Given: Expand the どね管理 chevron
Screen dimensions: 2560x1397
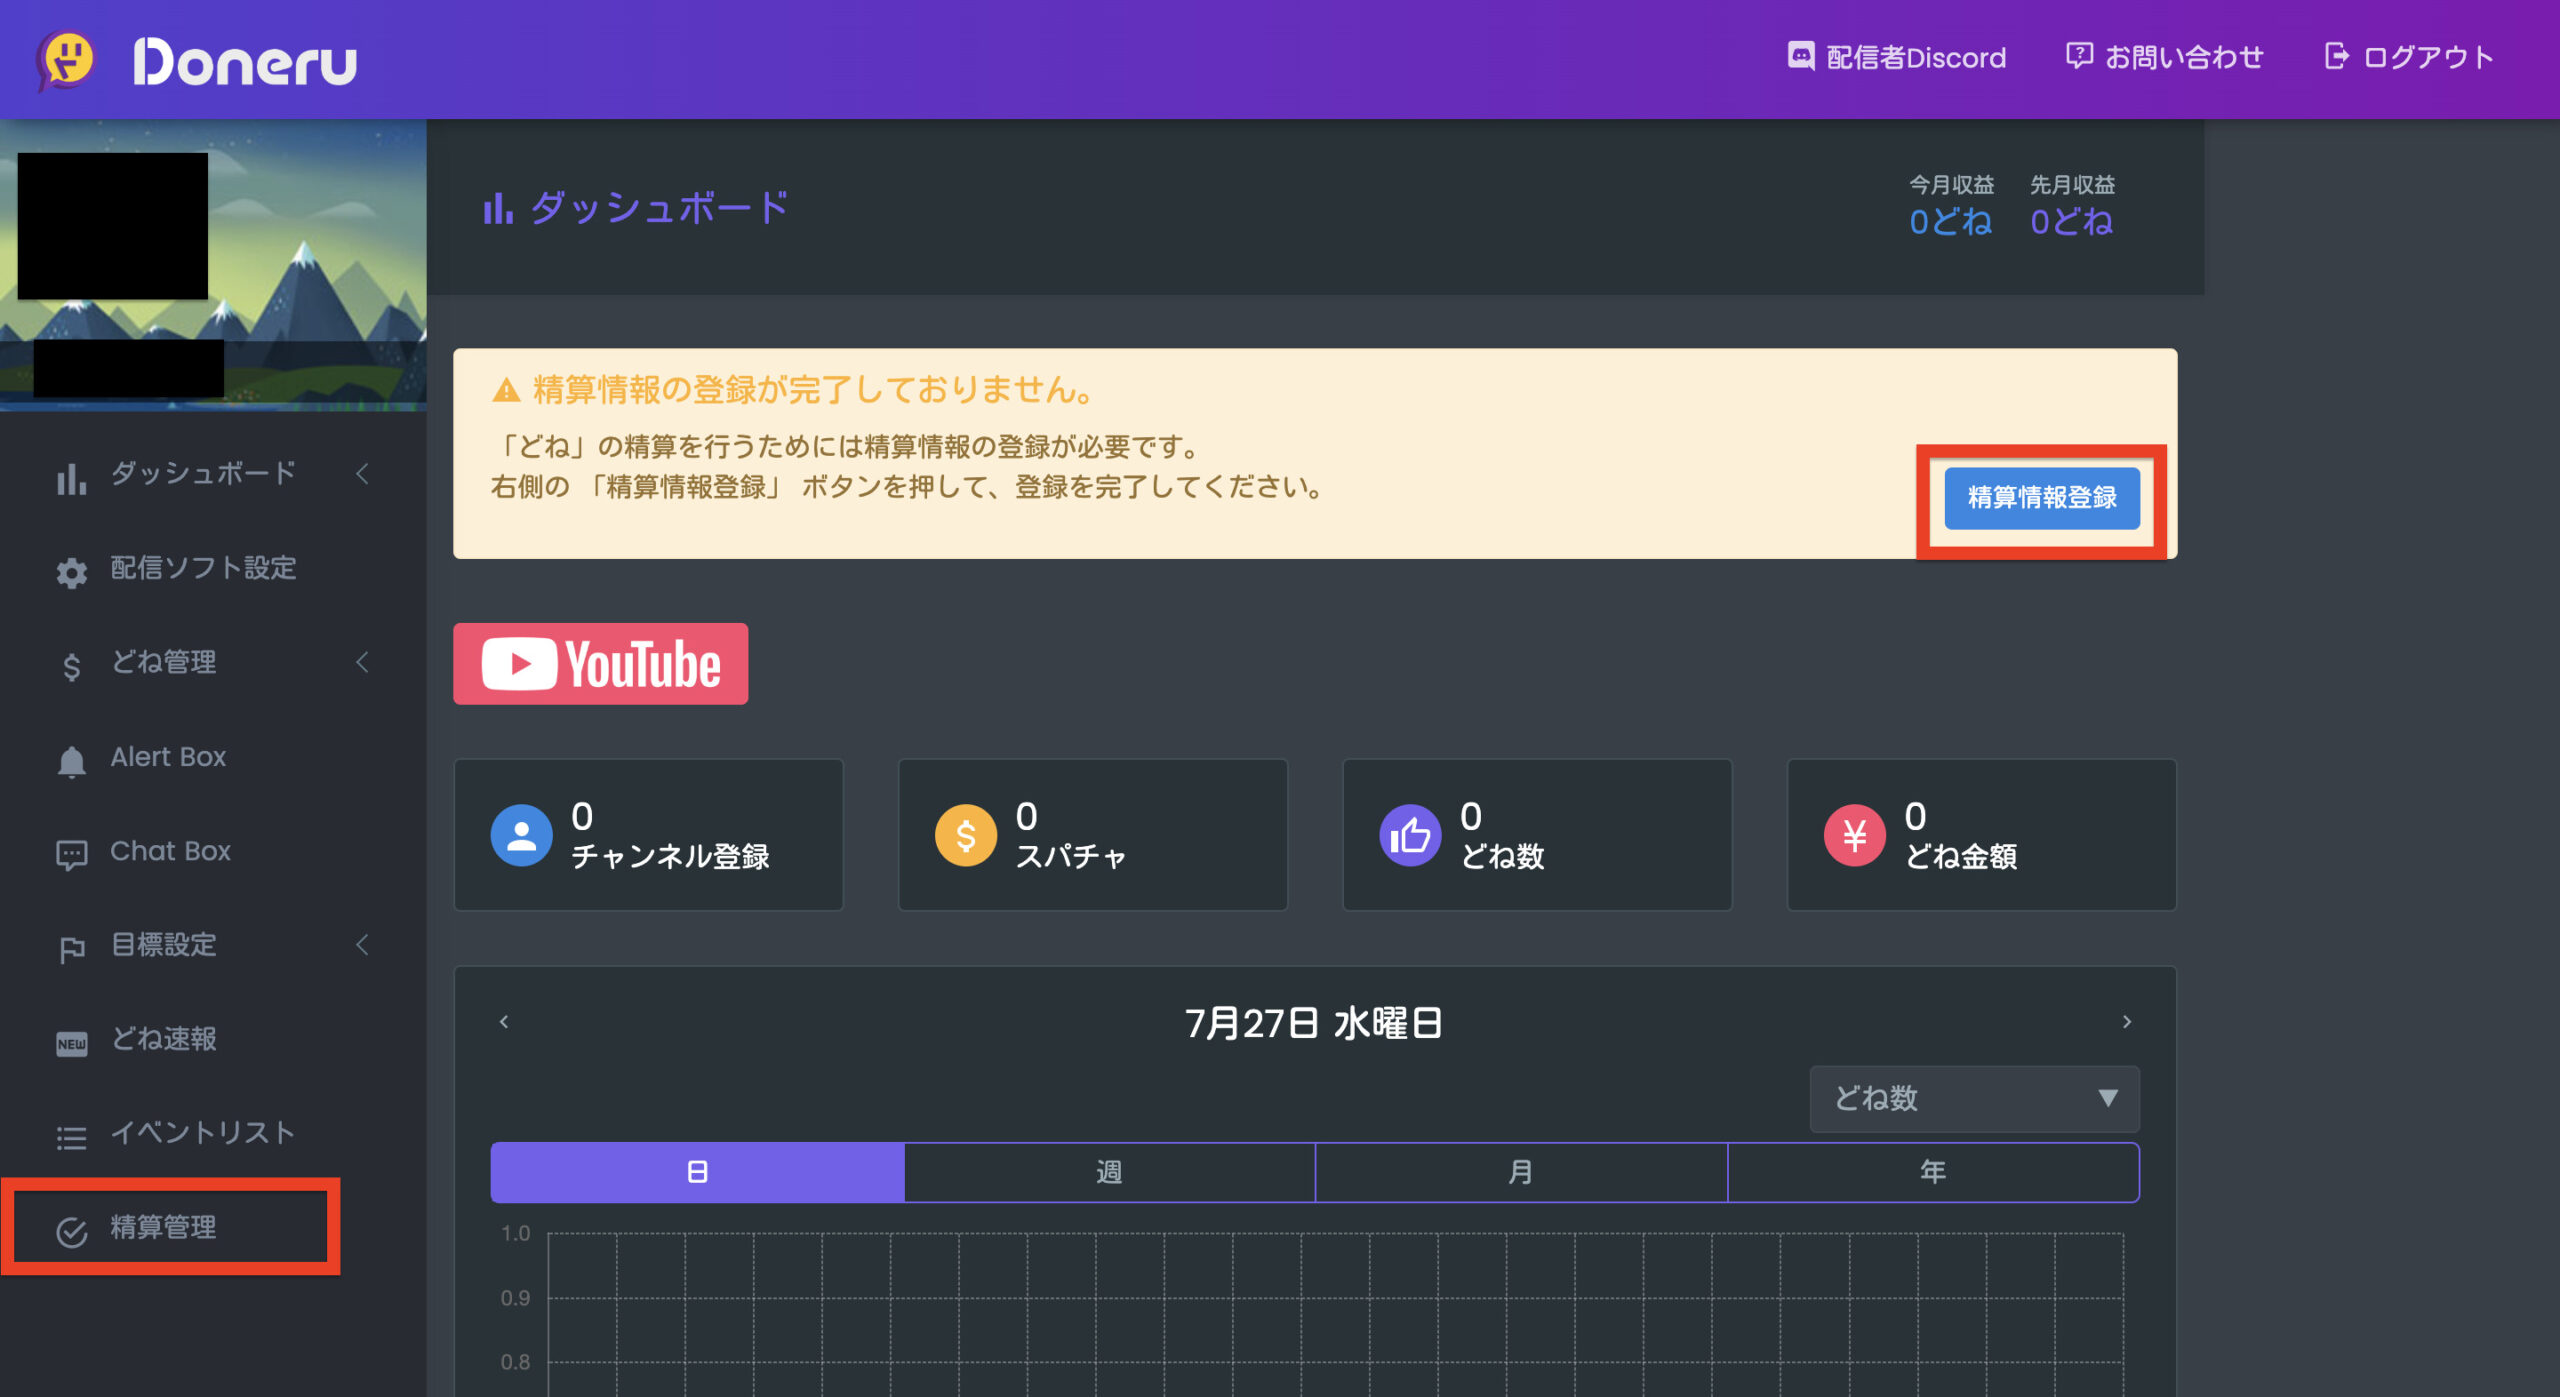Looking at the screenshot, I should pos(363,662).
